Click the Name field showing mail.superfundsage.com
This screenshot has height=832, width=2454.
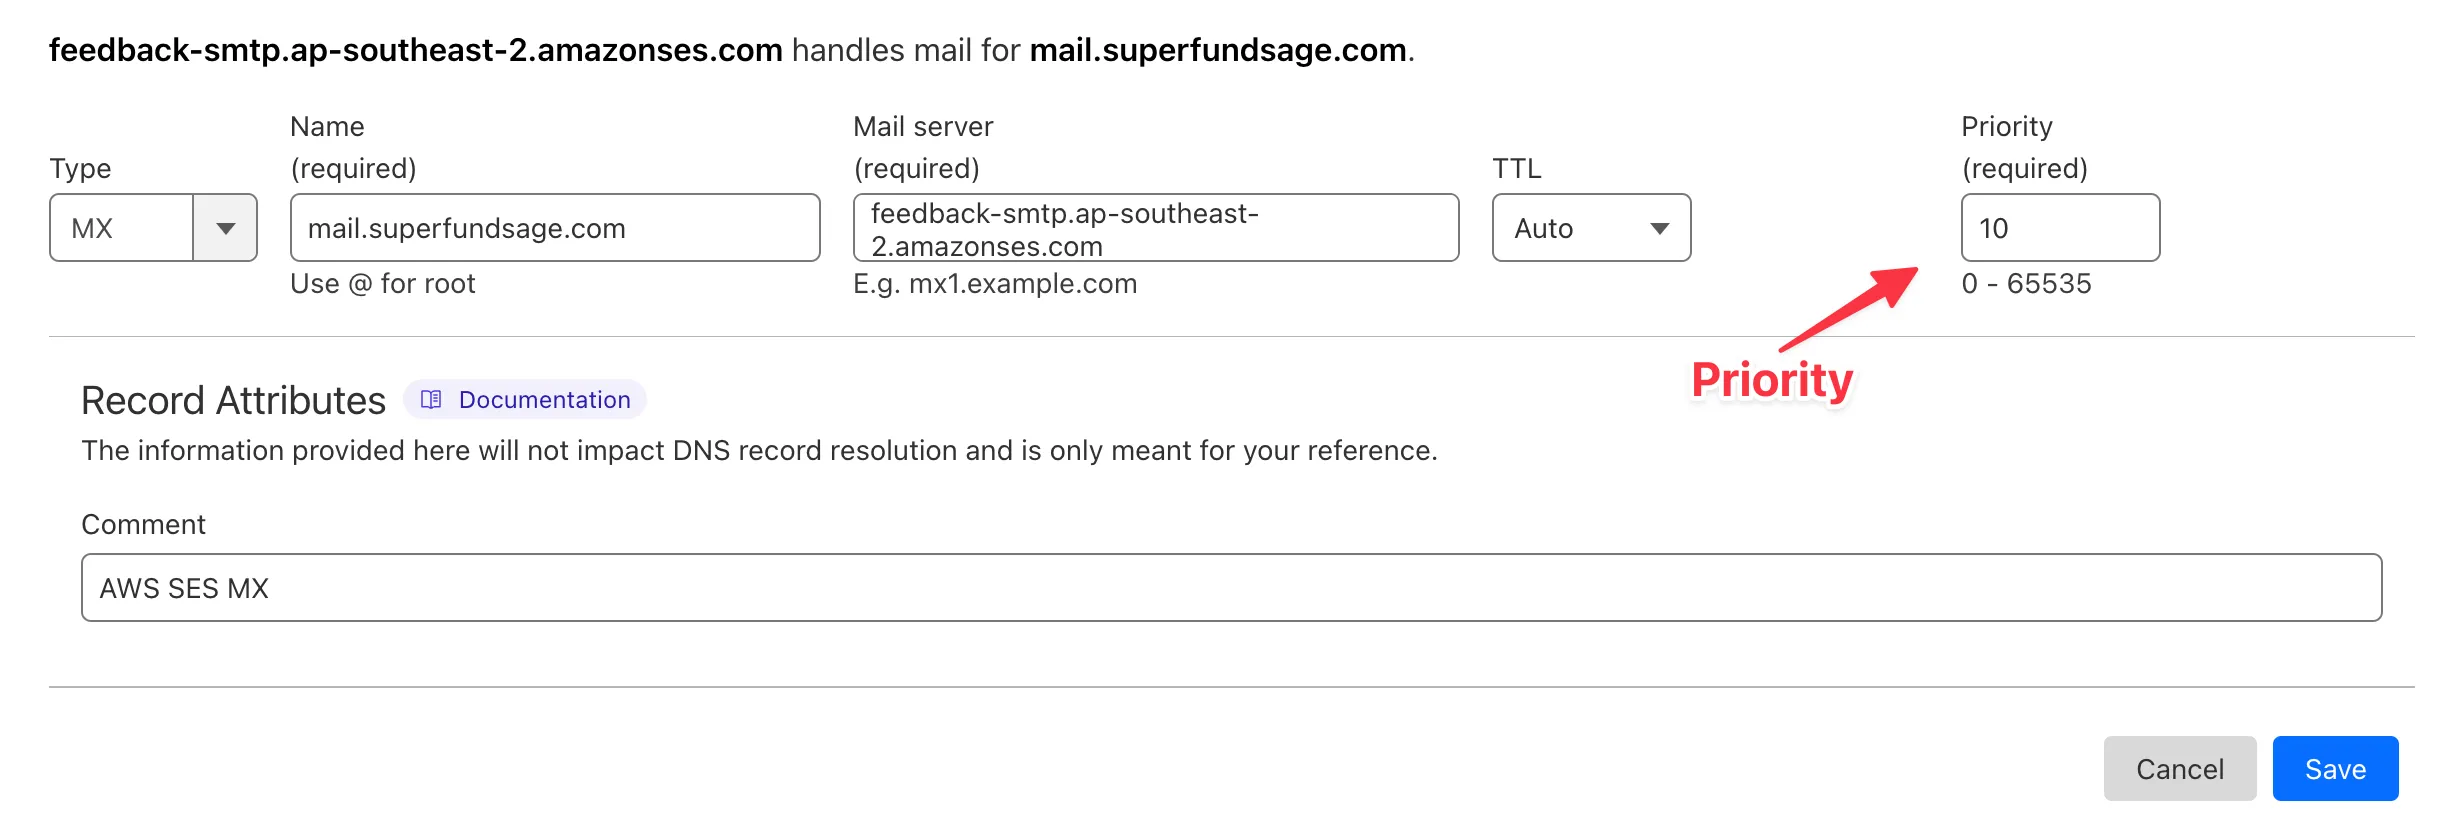pos(555,228)
